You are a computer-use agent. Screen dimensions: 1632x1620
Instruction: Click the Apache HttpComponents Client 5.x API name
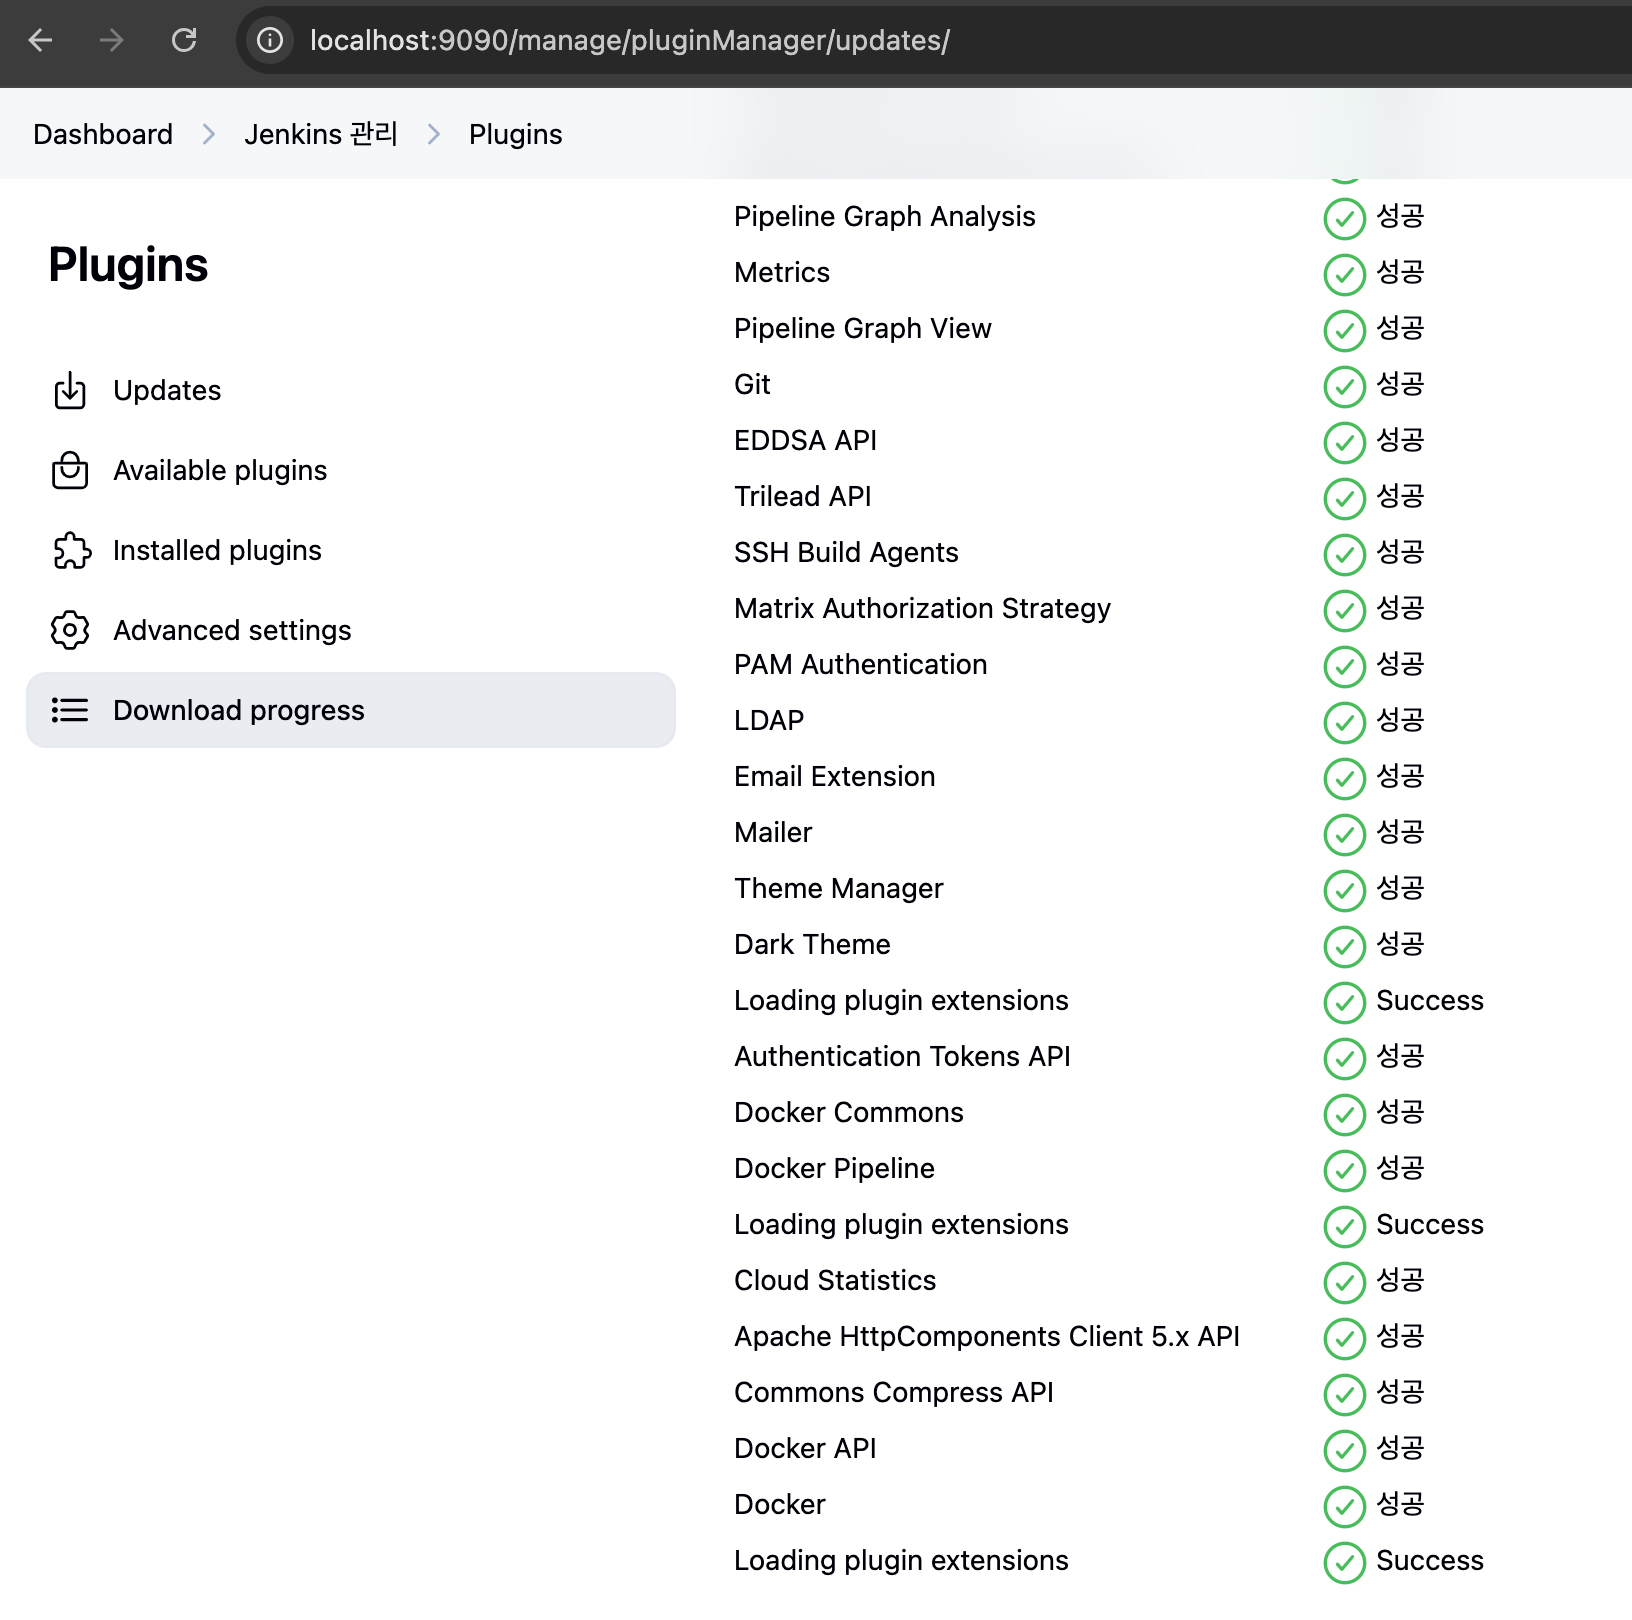coord(987,1336)
